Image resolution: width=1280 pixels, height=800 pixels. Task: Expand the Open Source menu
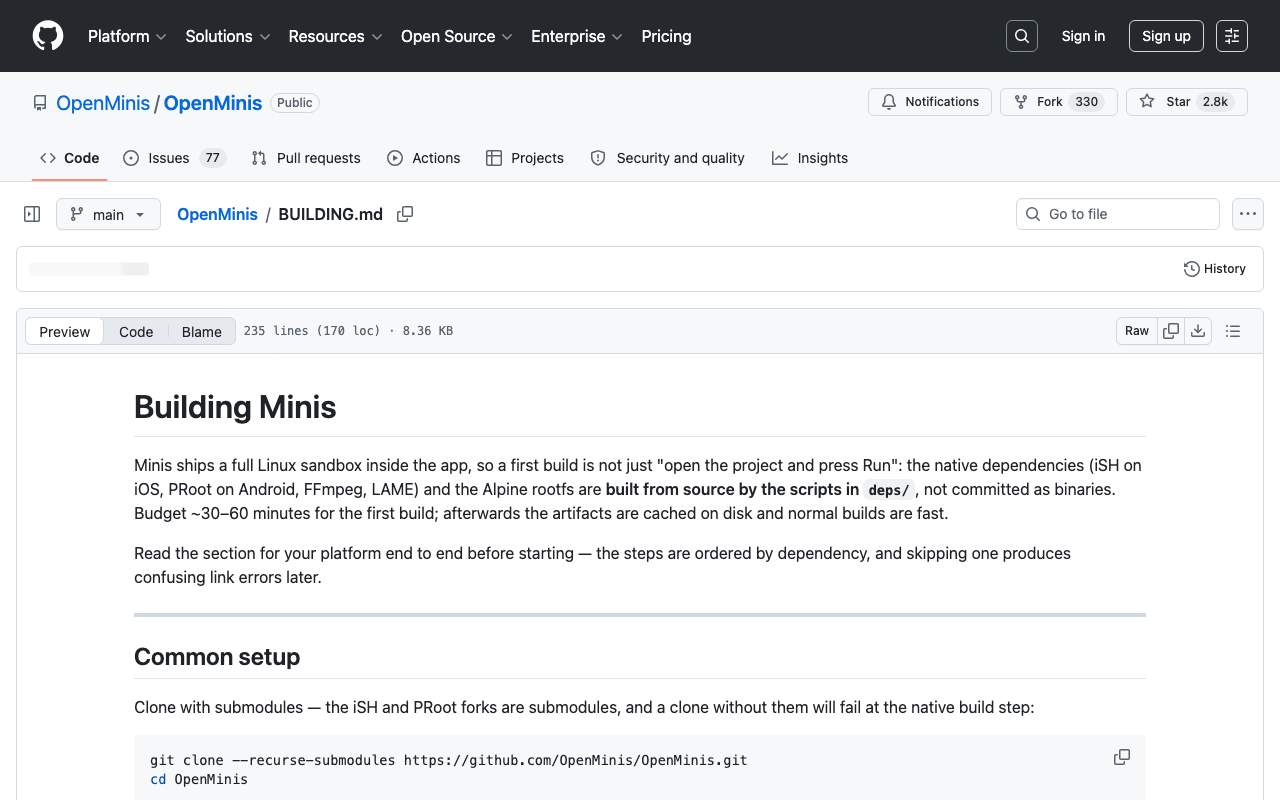457,36
